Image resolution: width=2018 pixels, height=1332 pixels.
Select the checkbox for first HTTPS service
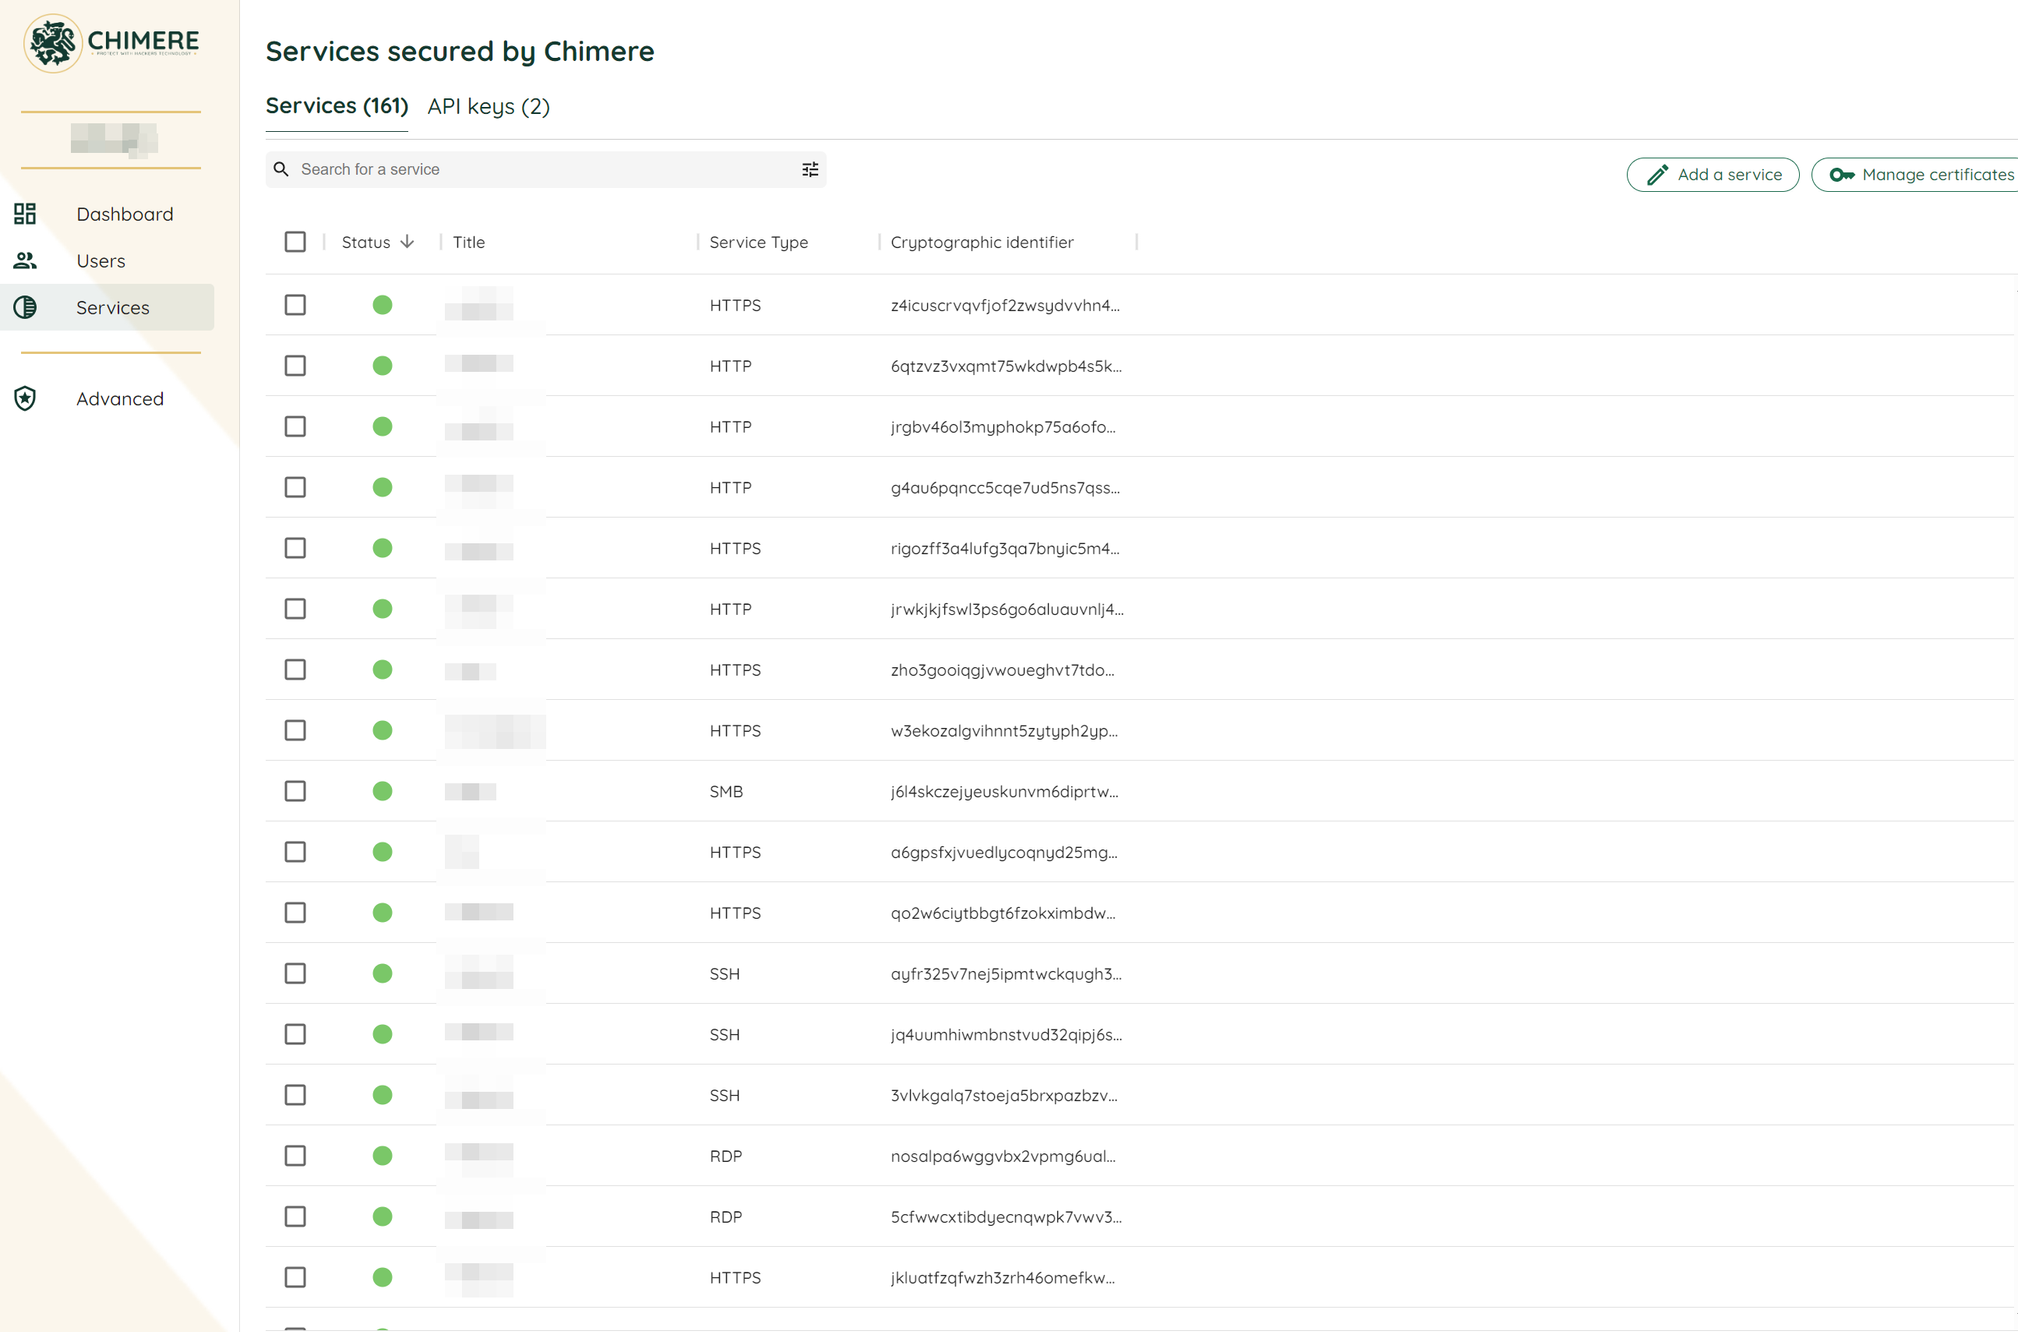pos(294,305)
